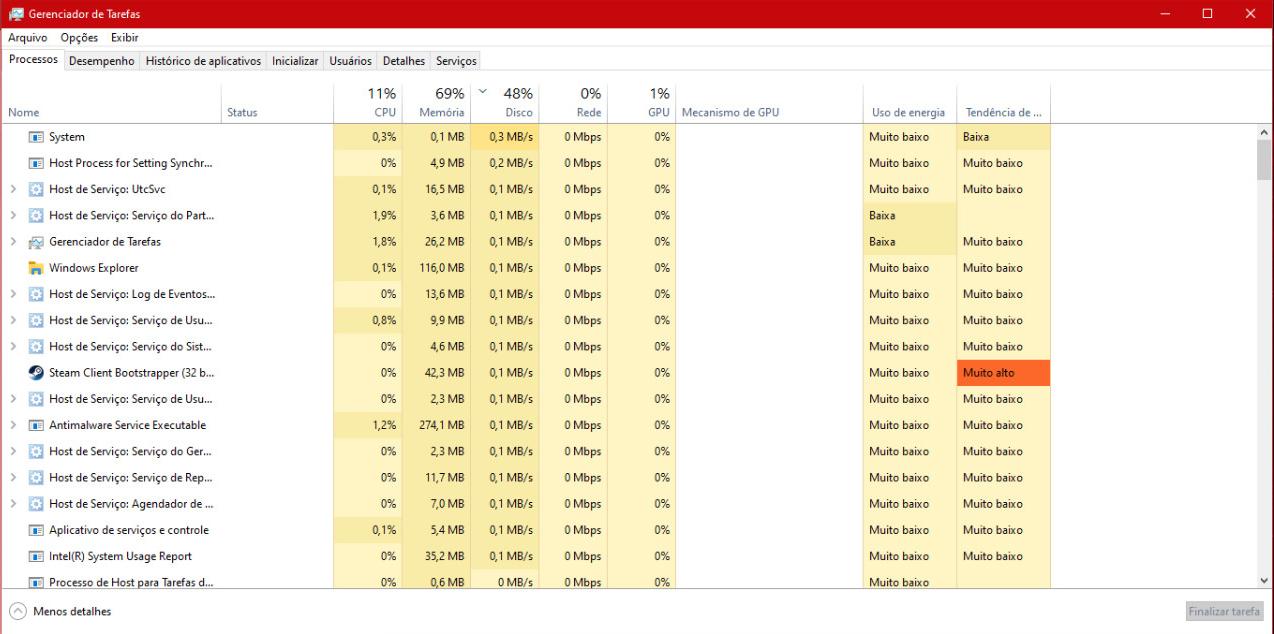Click the 35,2 MB memory value
Screen dimensions: 1274x634
[x=444, y=556]
